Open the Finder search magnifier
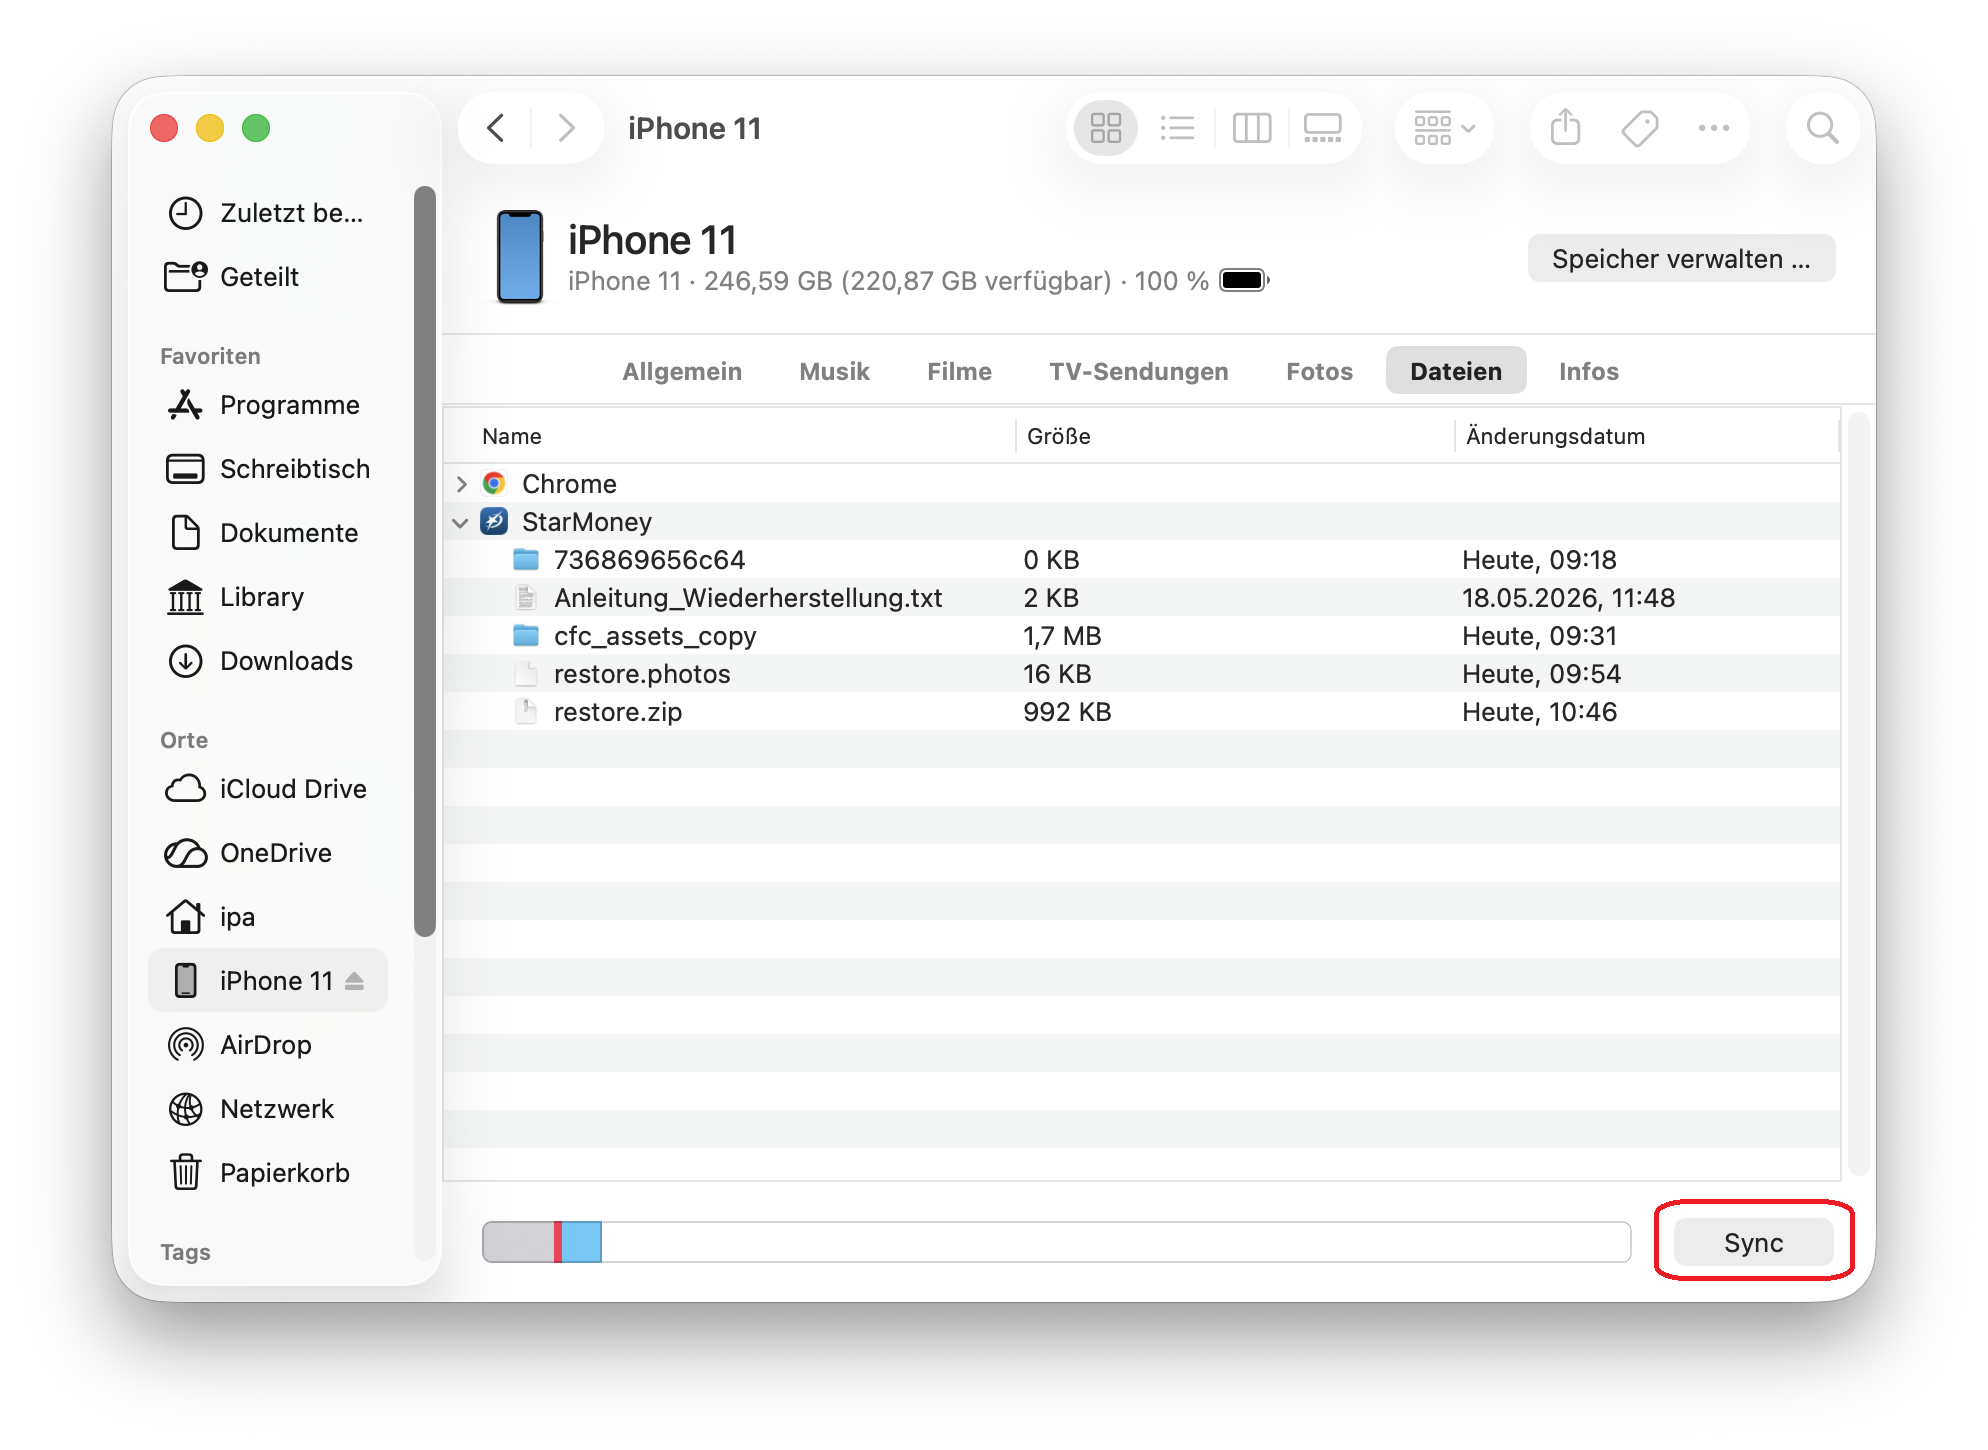This screenshot has width=1988, height=1450. coord(1823,128)
